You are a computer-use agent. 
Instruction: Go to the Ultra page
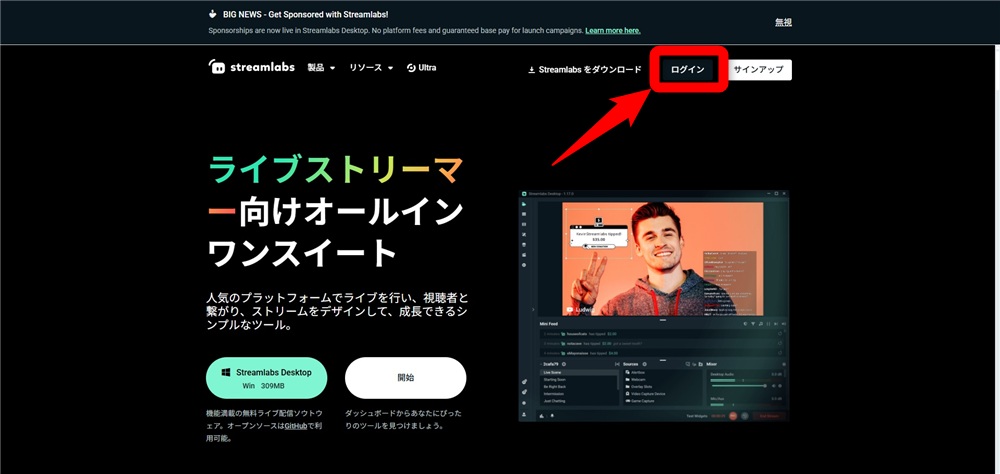pos(422,68)
